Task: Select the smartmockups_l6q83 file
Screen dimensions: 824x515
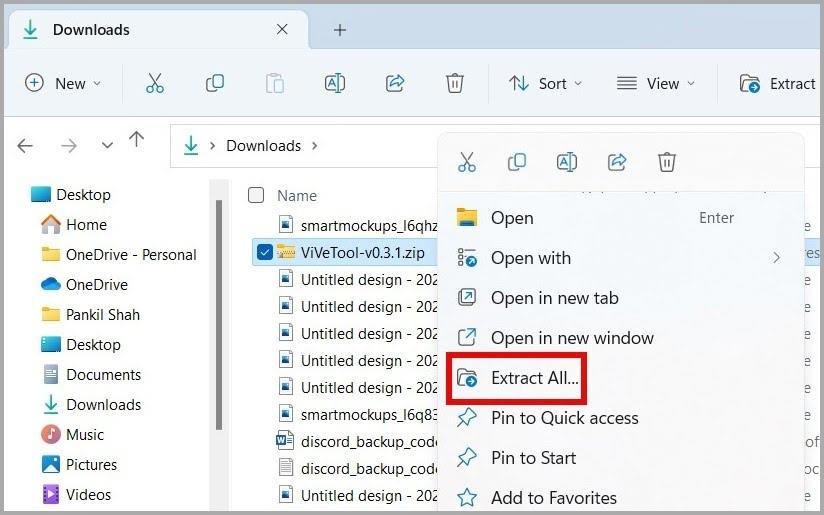Action: point(358,415)
